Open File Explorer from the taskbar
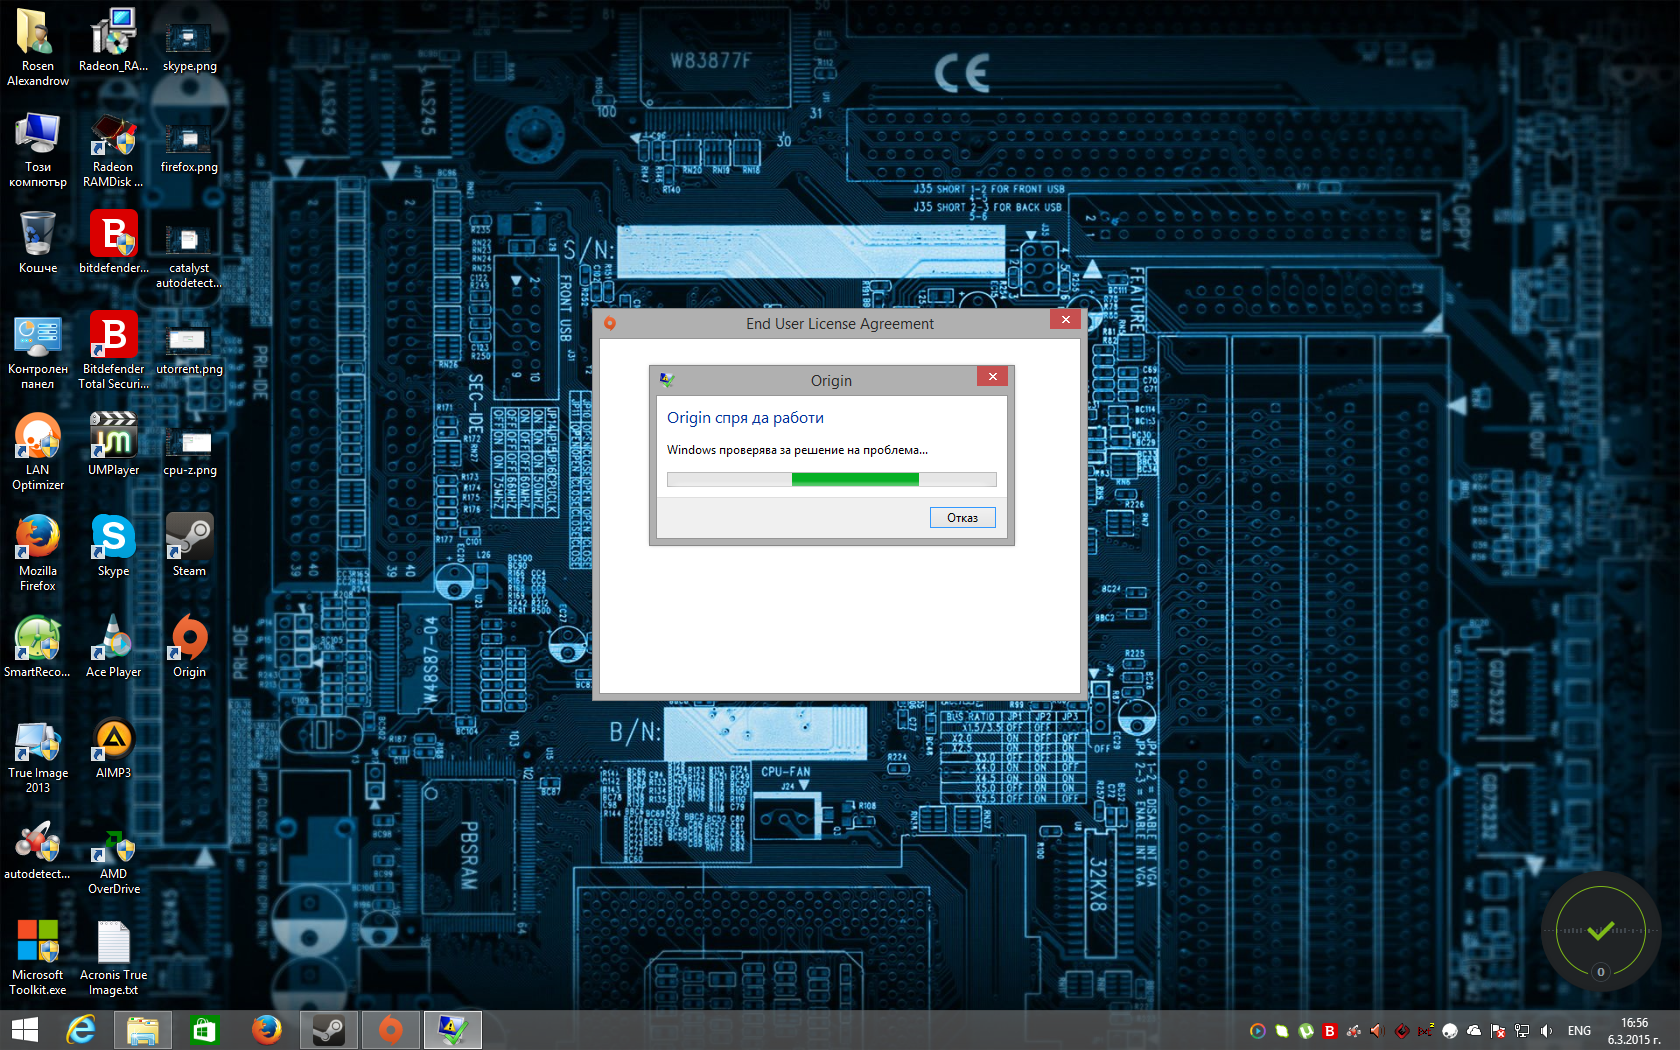 click(142, 1030)
